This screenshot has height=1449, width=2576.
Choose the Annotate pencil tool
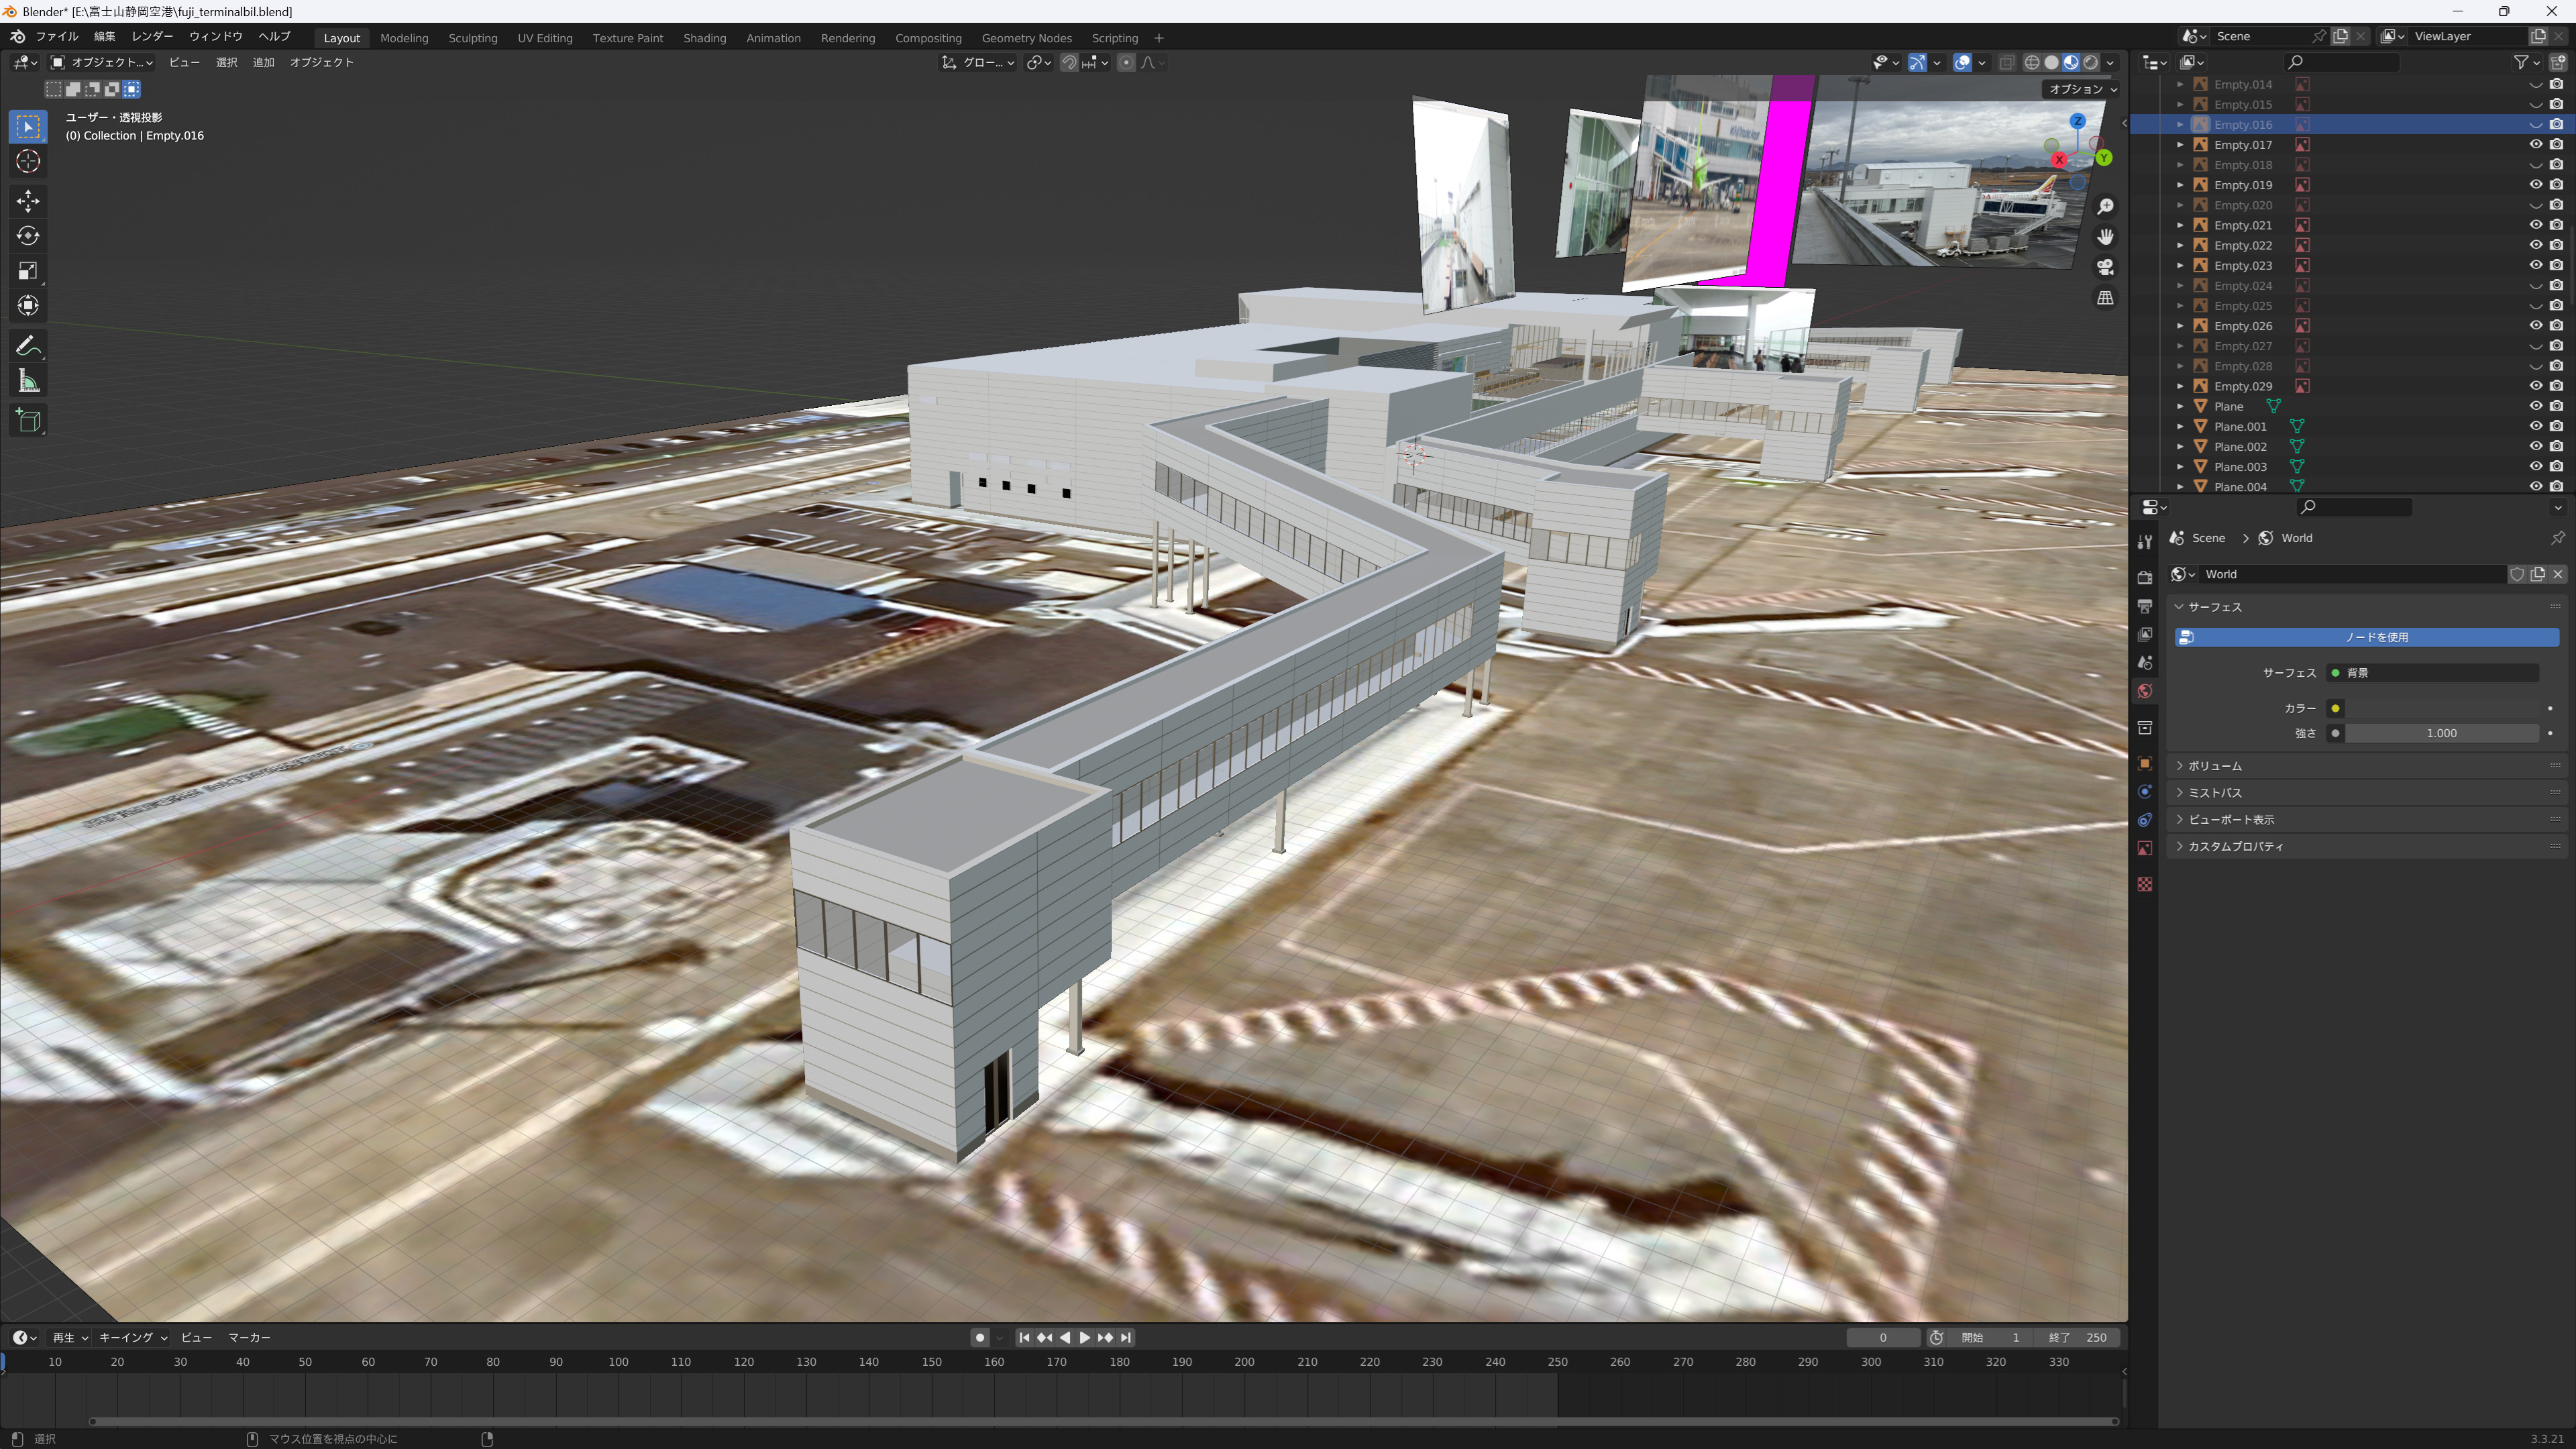(28, 346)
